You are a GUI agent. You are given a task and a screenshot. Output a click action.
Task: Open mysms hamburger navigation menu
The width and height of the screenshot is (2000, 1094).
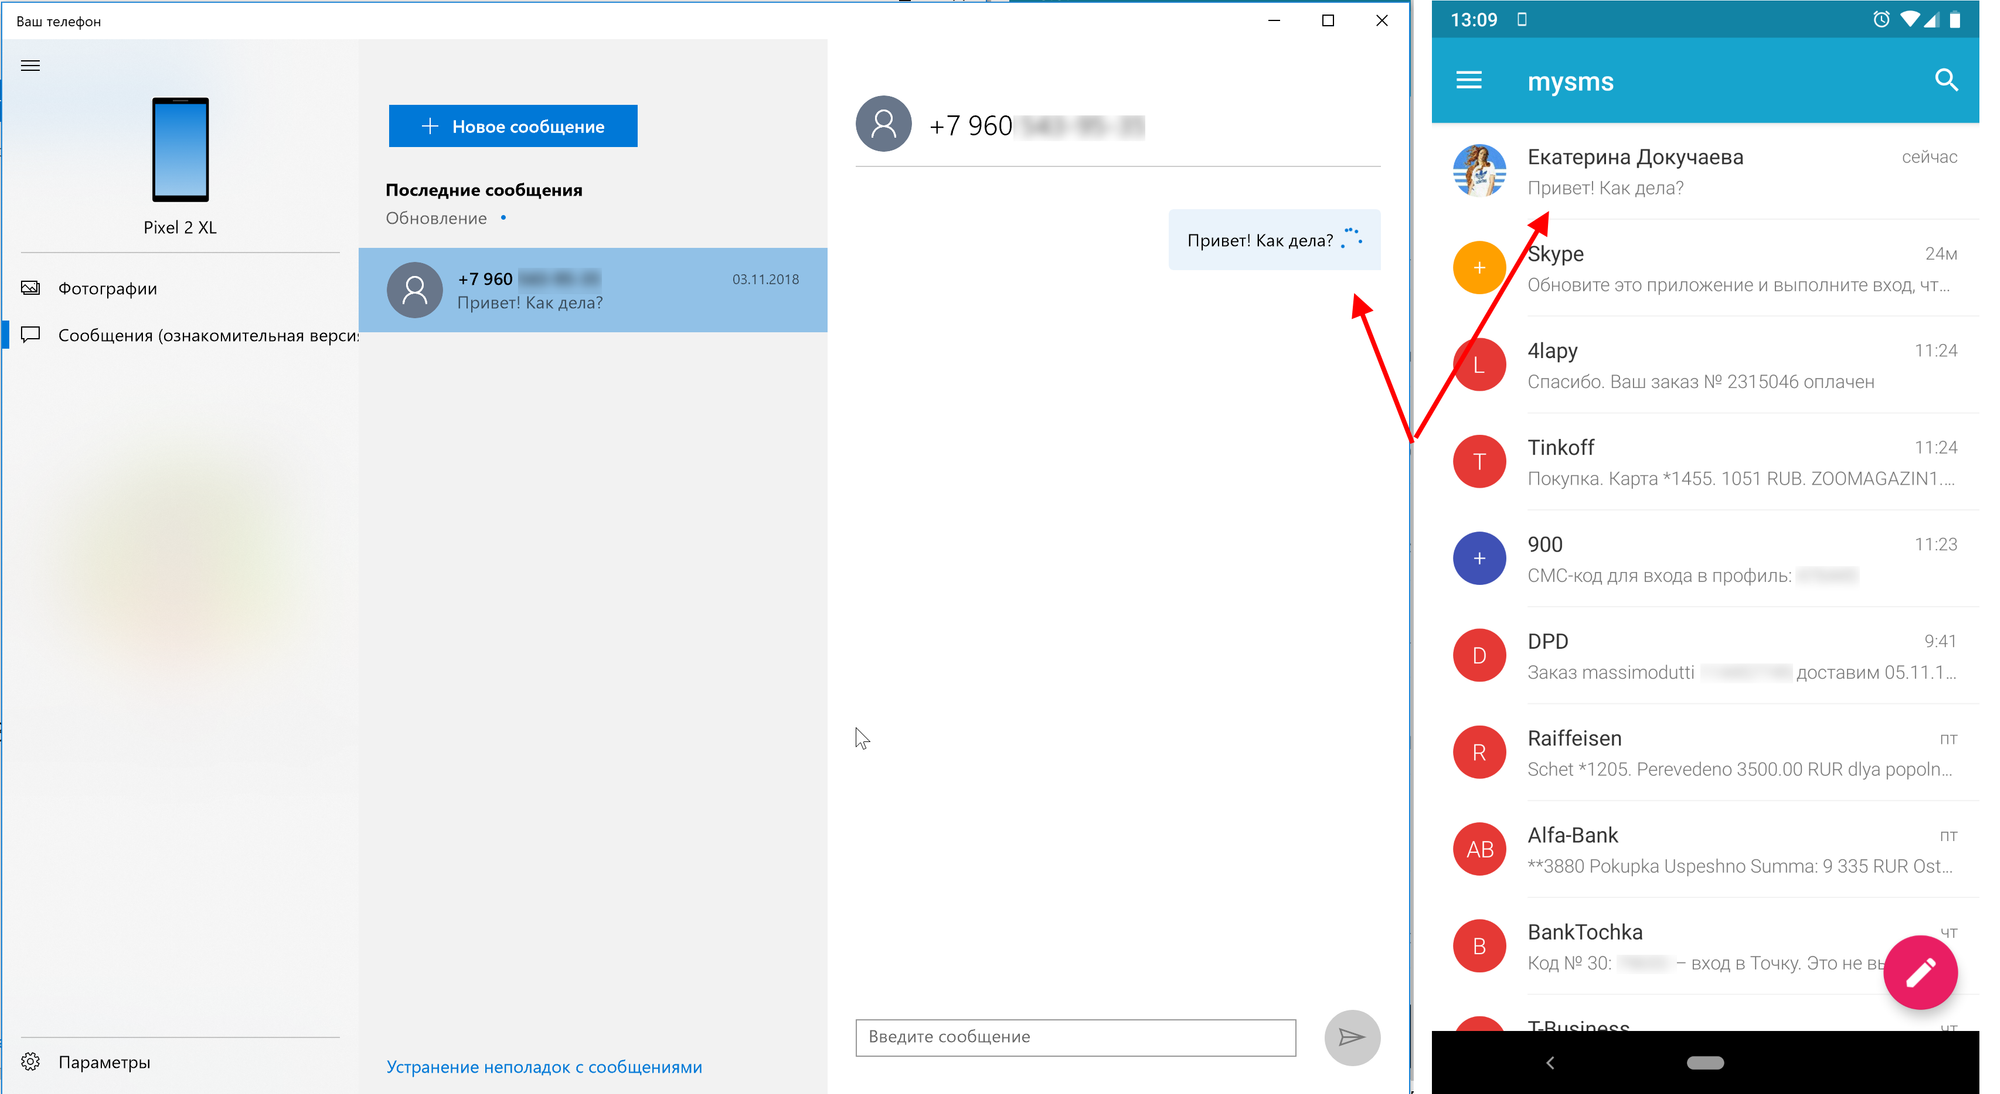click(1468, 80)
